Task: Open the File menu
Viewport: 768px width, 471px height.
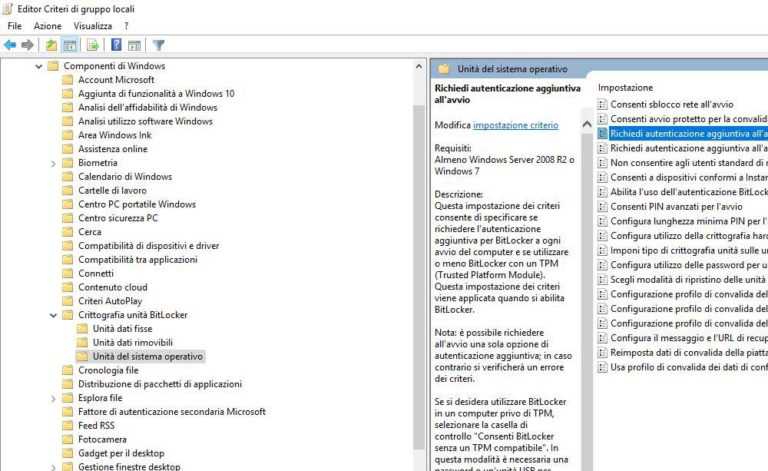Action: (15, 26)
